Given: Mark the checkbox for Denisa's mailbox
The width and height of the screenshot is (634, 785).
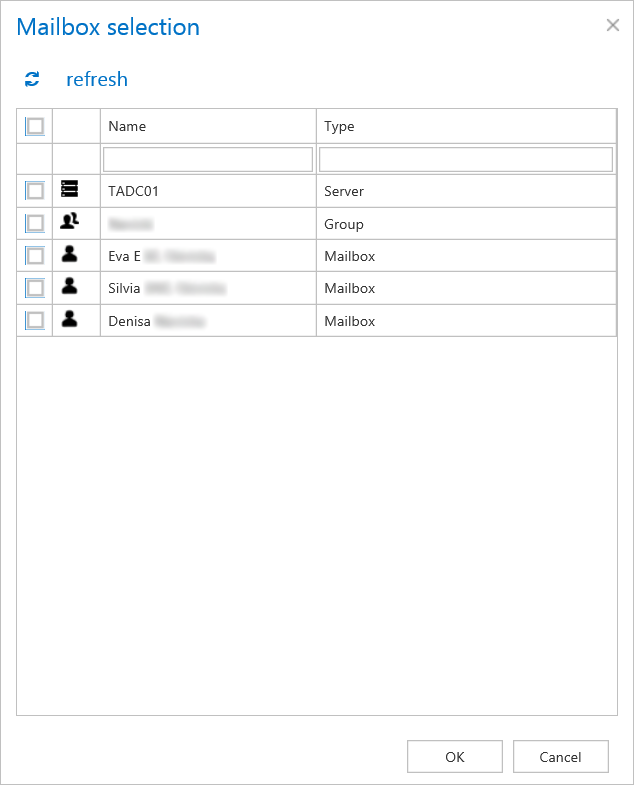Looking at the screenshot, I should 35,320.
